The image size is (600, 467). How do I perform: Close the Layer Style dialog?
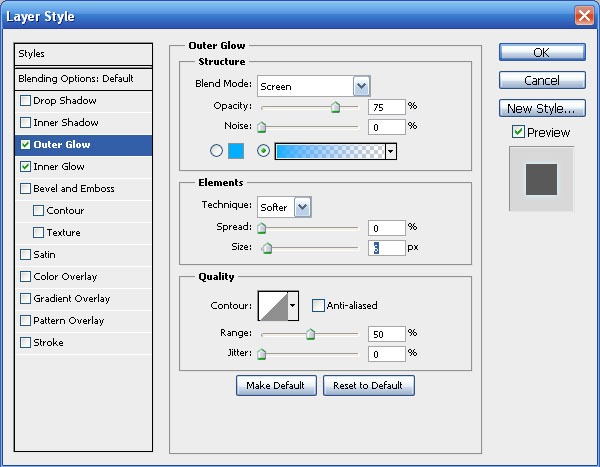584,15
